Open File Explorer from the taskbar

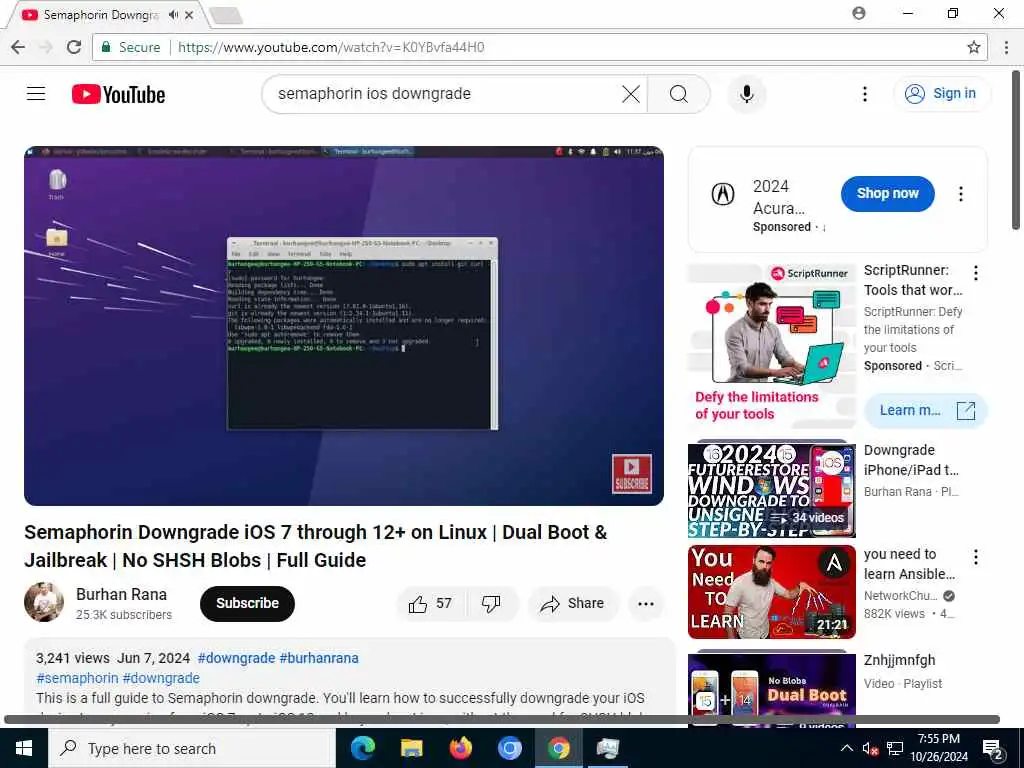pos(411,748)
